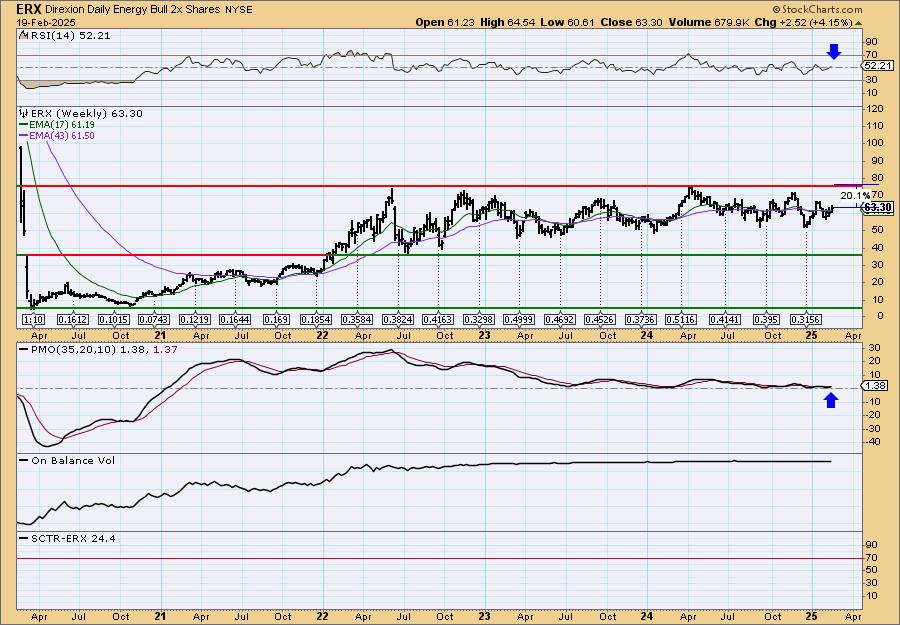Click the 1:10 split ratio label

point(33,319)
